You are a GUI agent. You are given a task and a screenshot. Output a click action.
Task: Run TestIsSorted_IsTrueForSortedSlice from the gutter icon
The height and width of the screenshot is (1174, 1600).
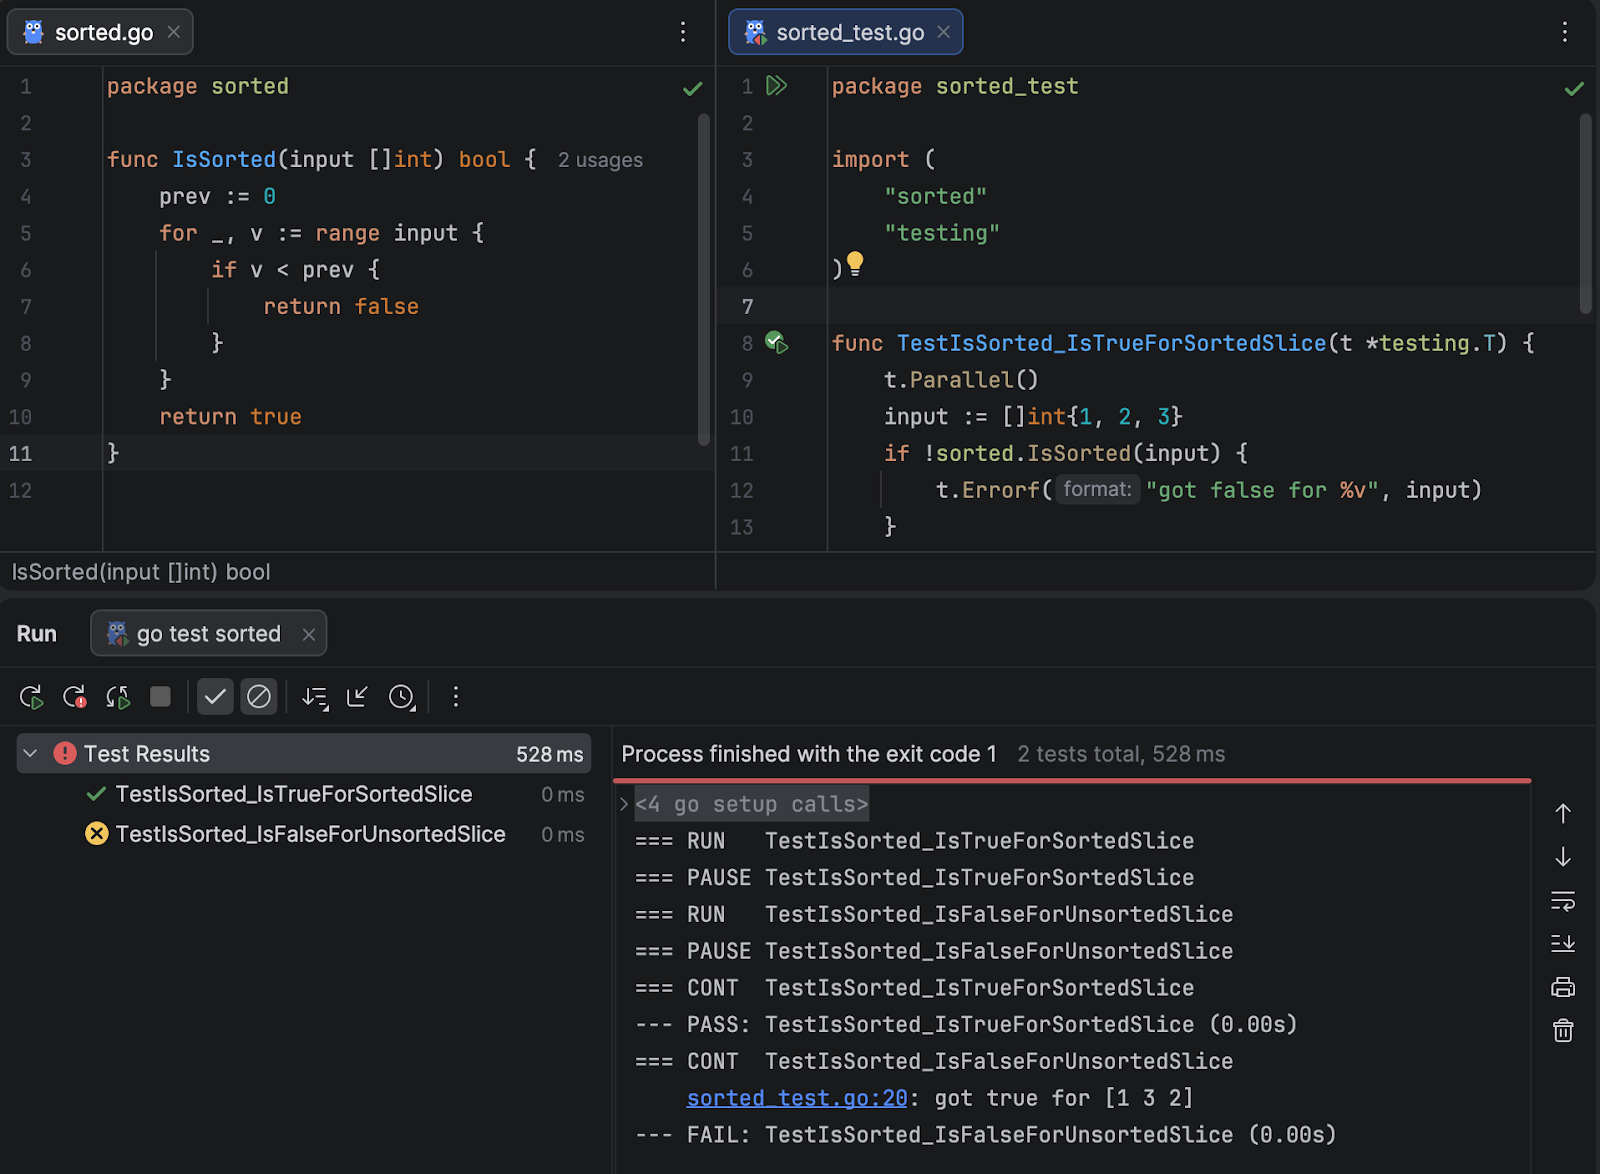tap(777, 343)
